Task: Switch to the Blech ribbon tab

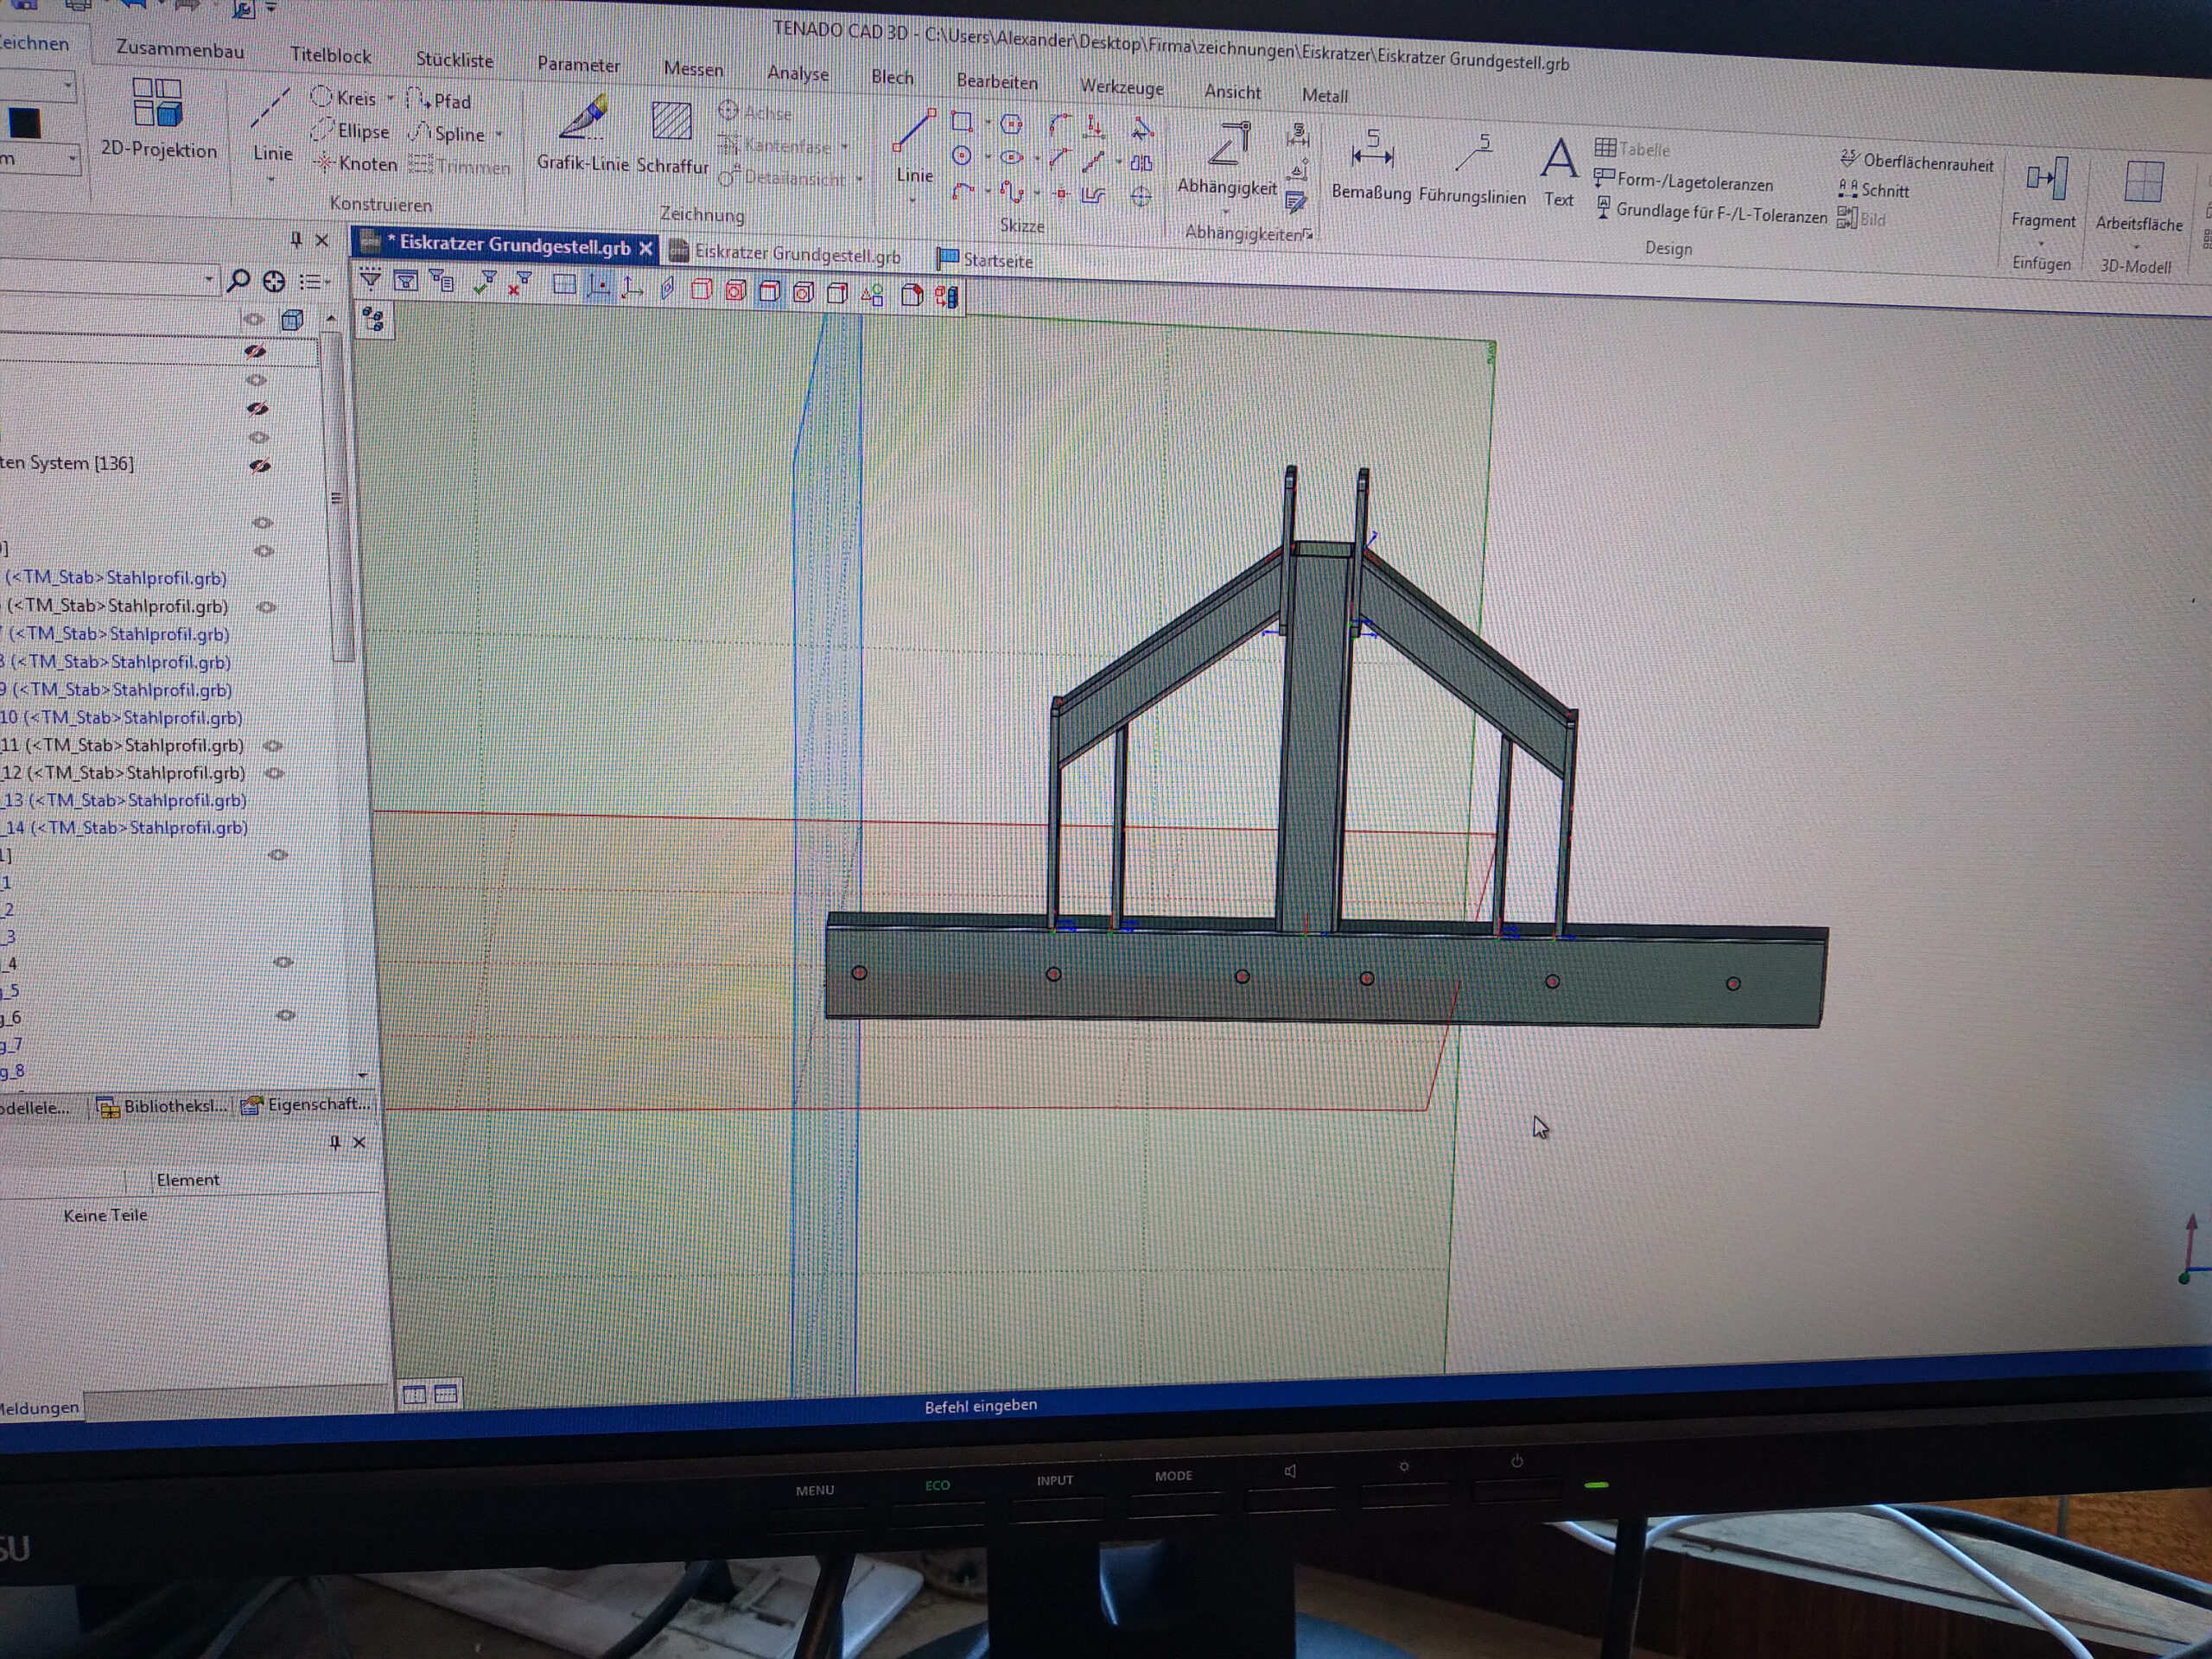Action: click(892, 77)
